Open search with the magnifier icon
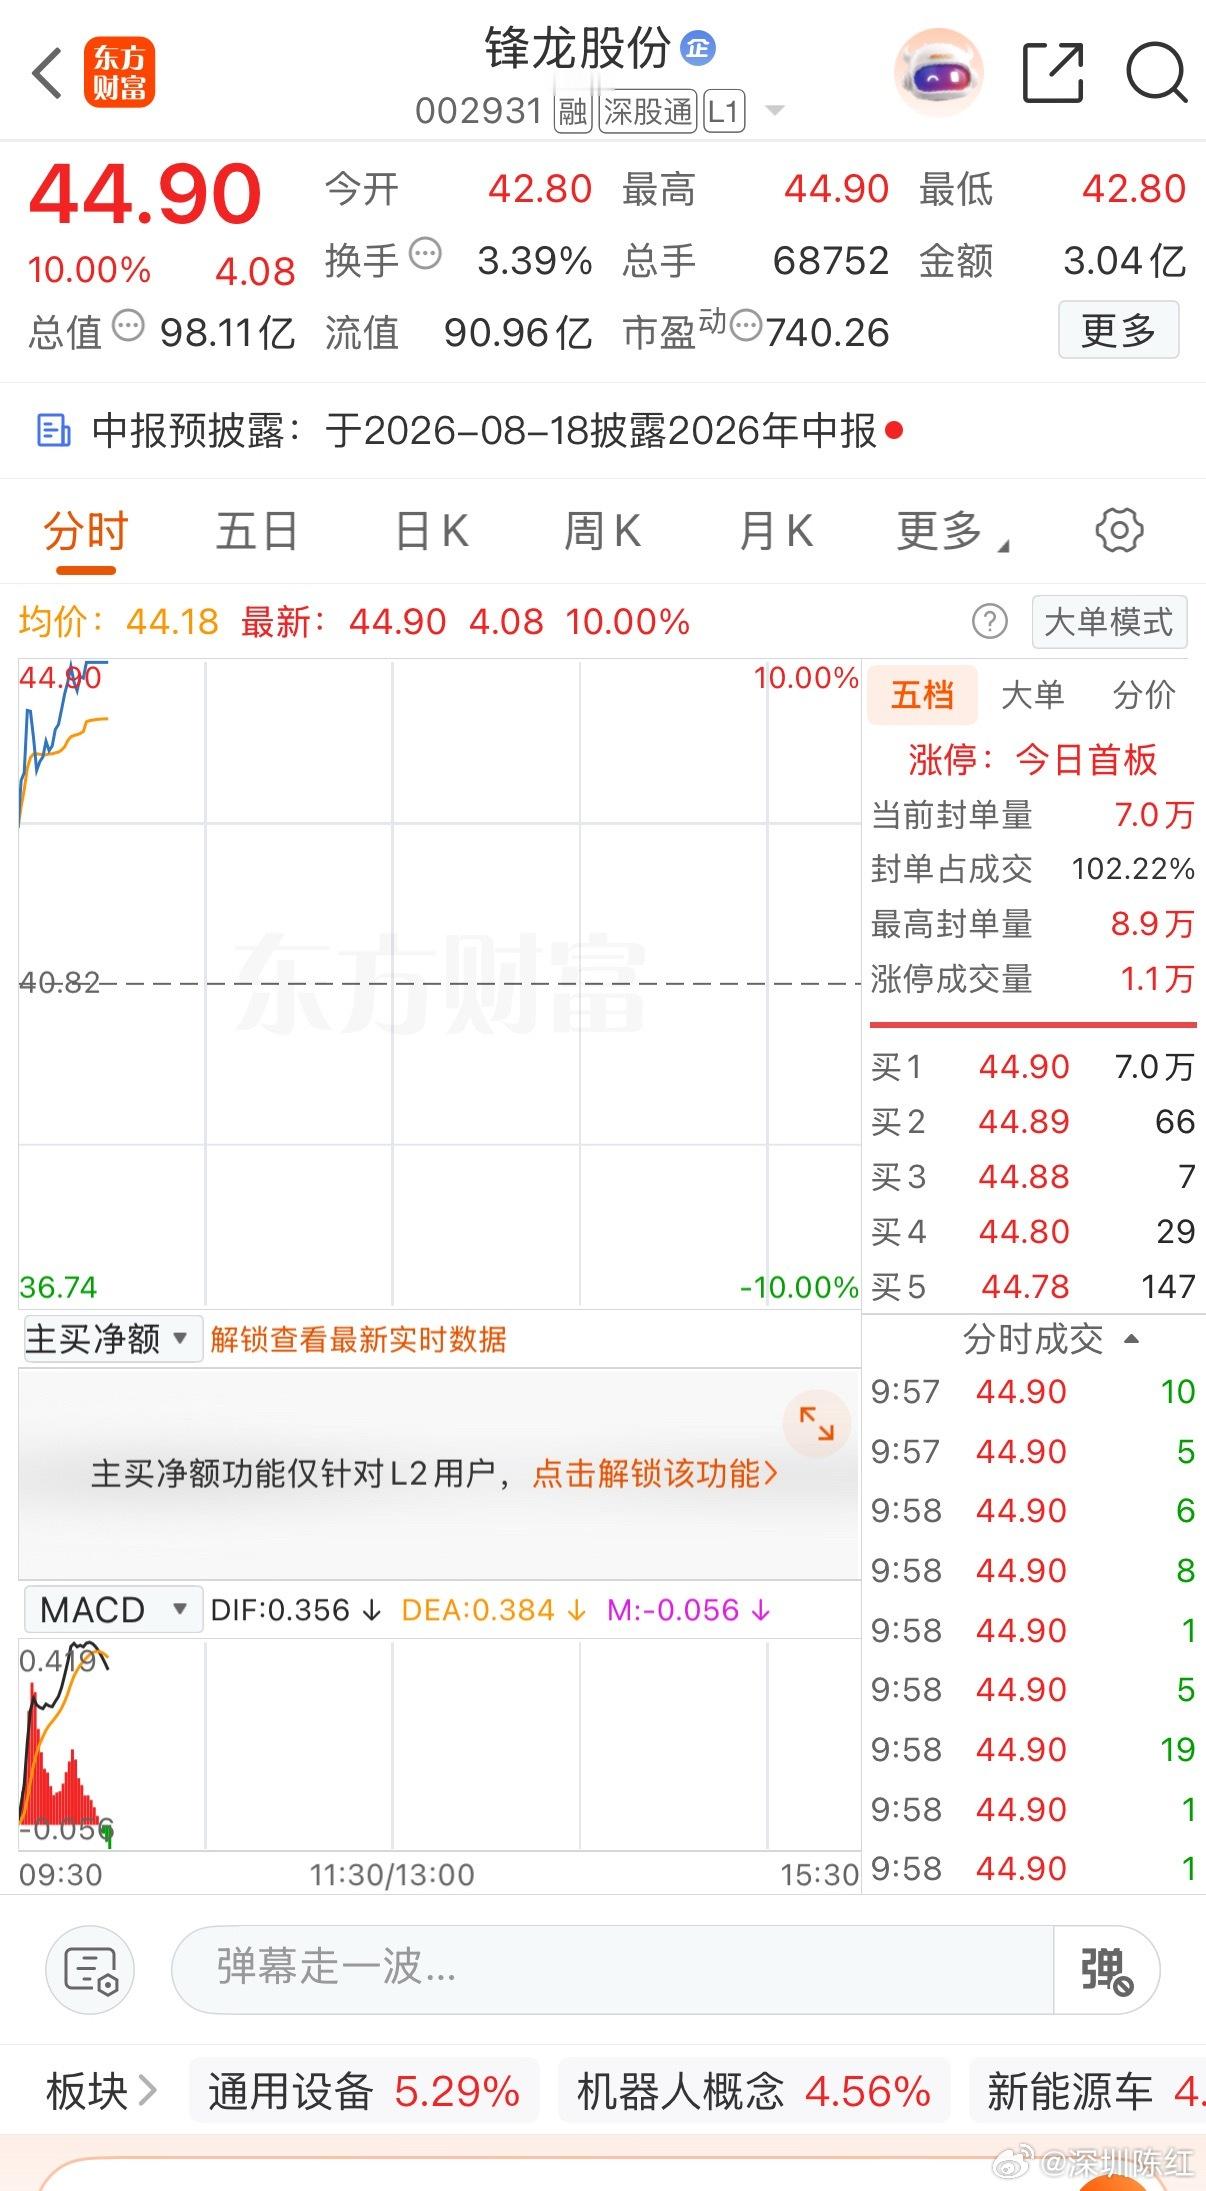Image resolution: width=1206 pixels, height=2191 pixels. 1156,73
